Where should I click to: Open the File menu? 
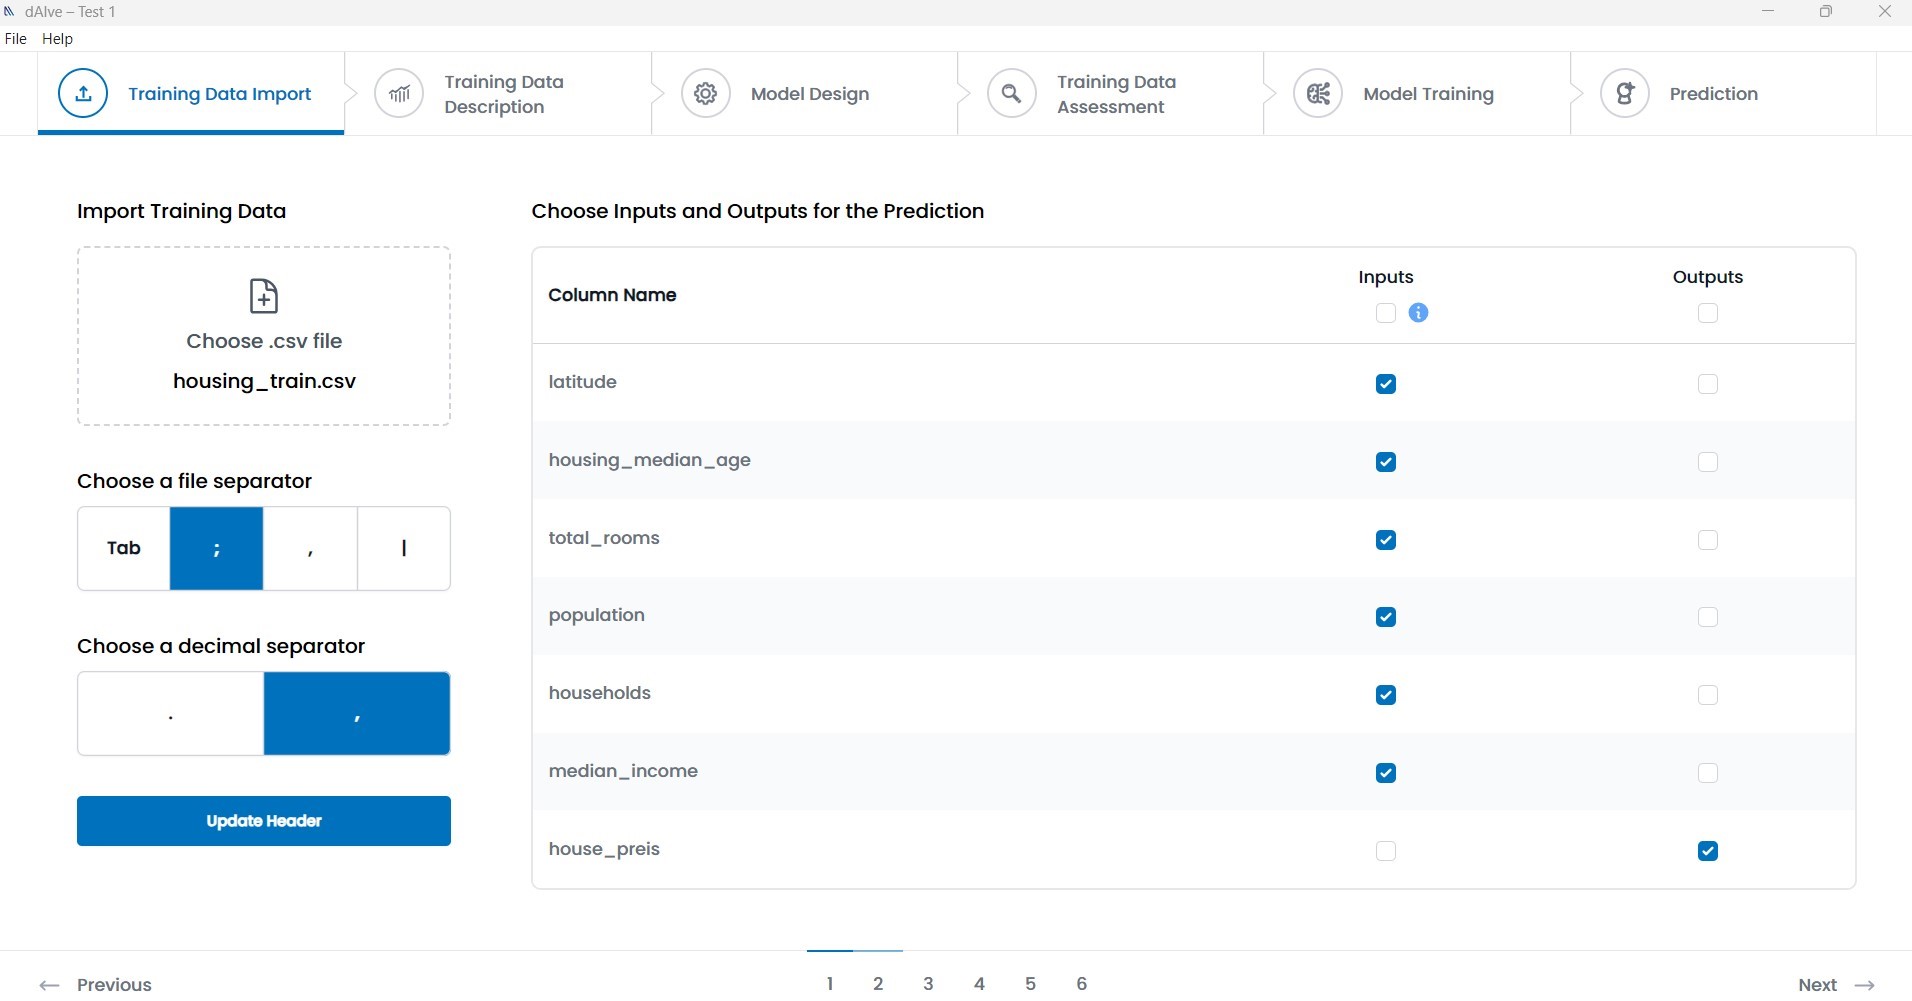click(16, 38)
